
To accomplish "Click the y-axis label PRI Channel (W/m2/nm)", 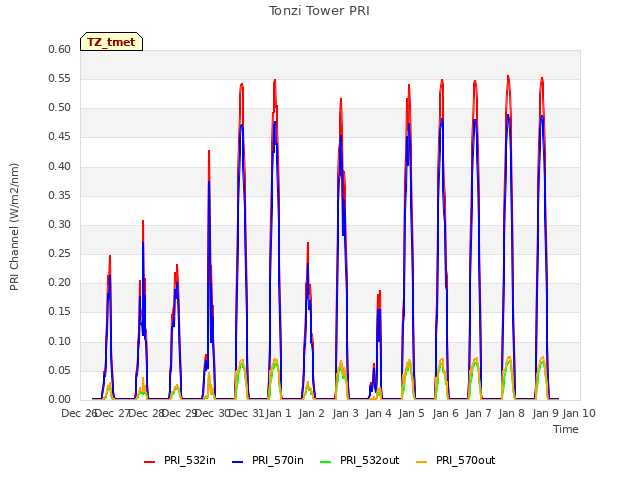I will click(14, 227).
